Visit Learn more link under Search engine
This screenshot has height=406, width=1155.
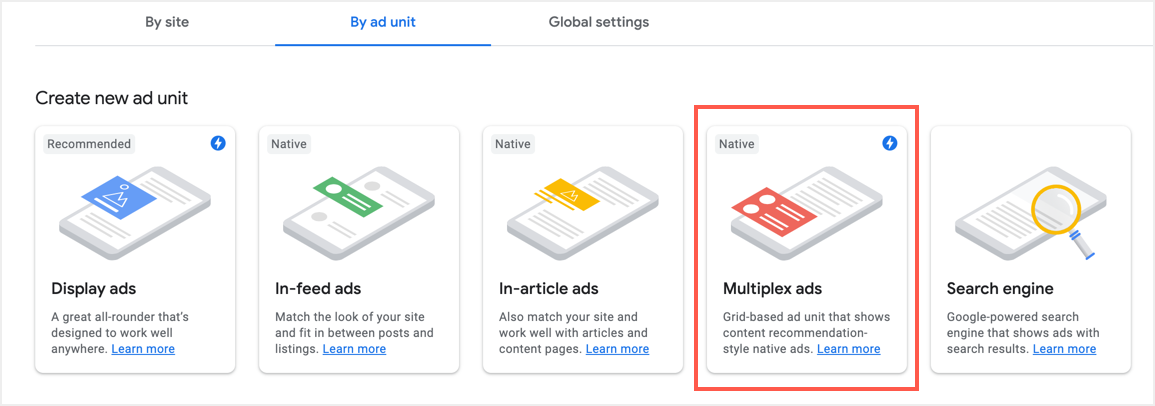pyautogui.click(x=1064, y=349)
